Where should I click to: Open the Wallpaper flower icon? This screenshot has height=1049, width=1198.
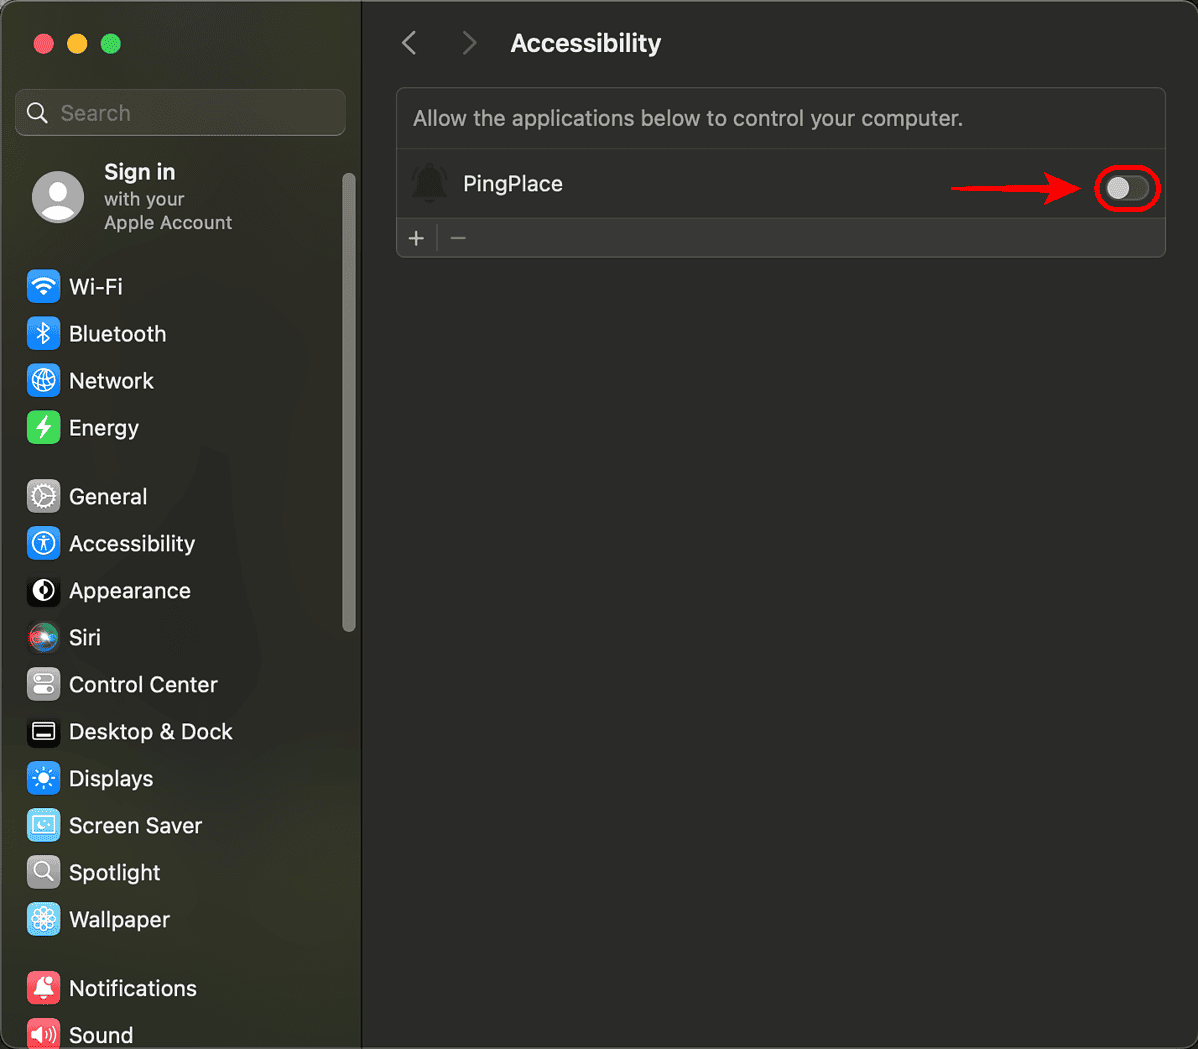pyautogui.click(x=44, y=919)
